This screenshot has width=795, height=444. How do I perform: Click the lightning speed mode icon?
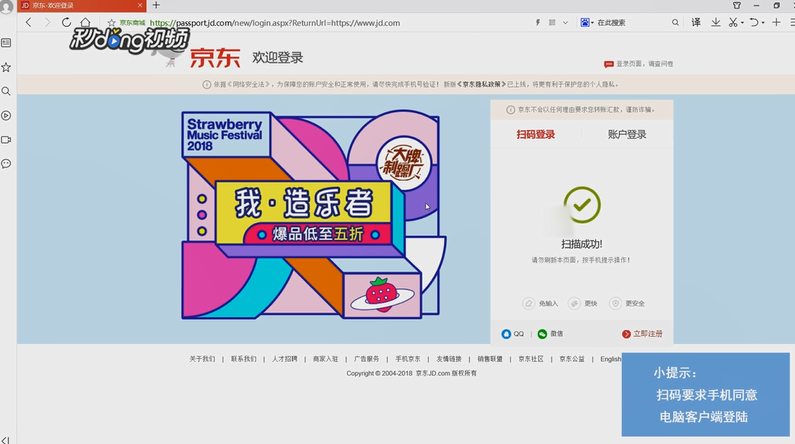pos(537,22)
